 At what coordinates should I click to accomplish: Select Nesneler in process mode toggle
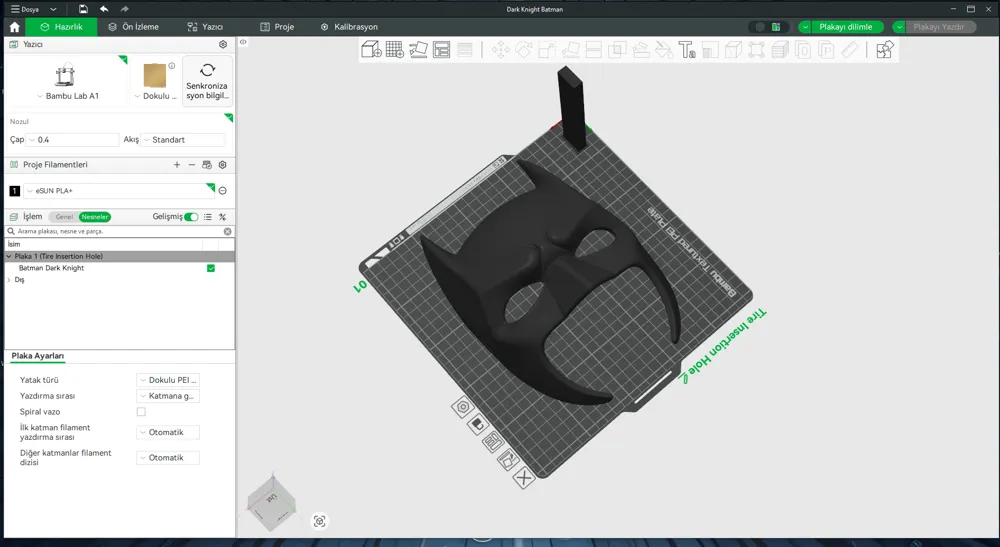coord(94,217)
